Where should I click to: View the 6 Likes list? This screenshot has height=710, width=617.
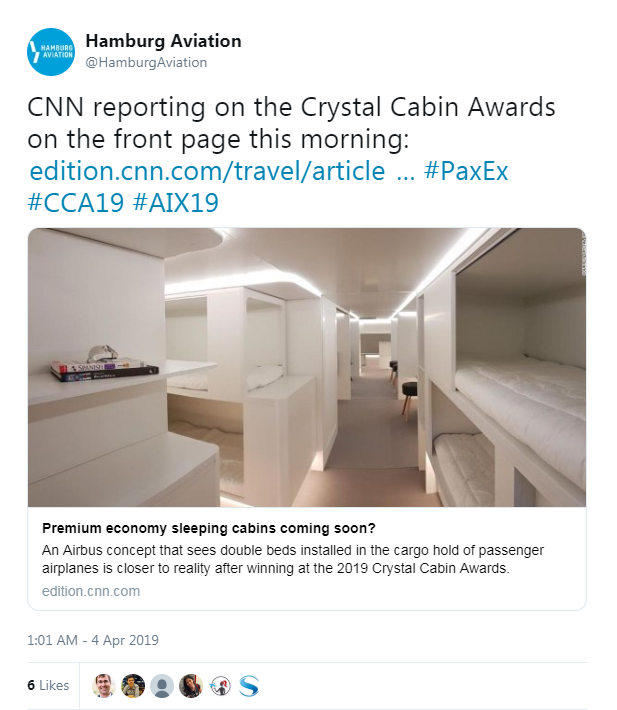pos(48,685)
